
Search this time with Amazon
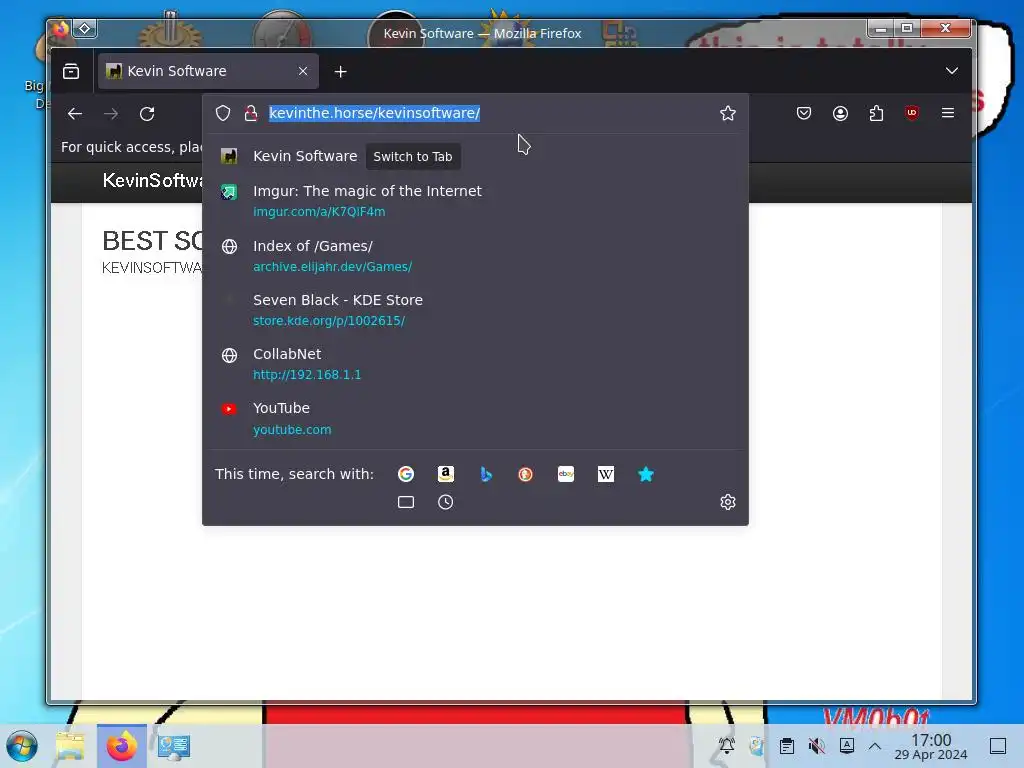tap(445, 474)
